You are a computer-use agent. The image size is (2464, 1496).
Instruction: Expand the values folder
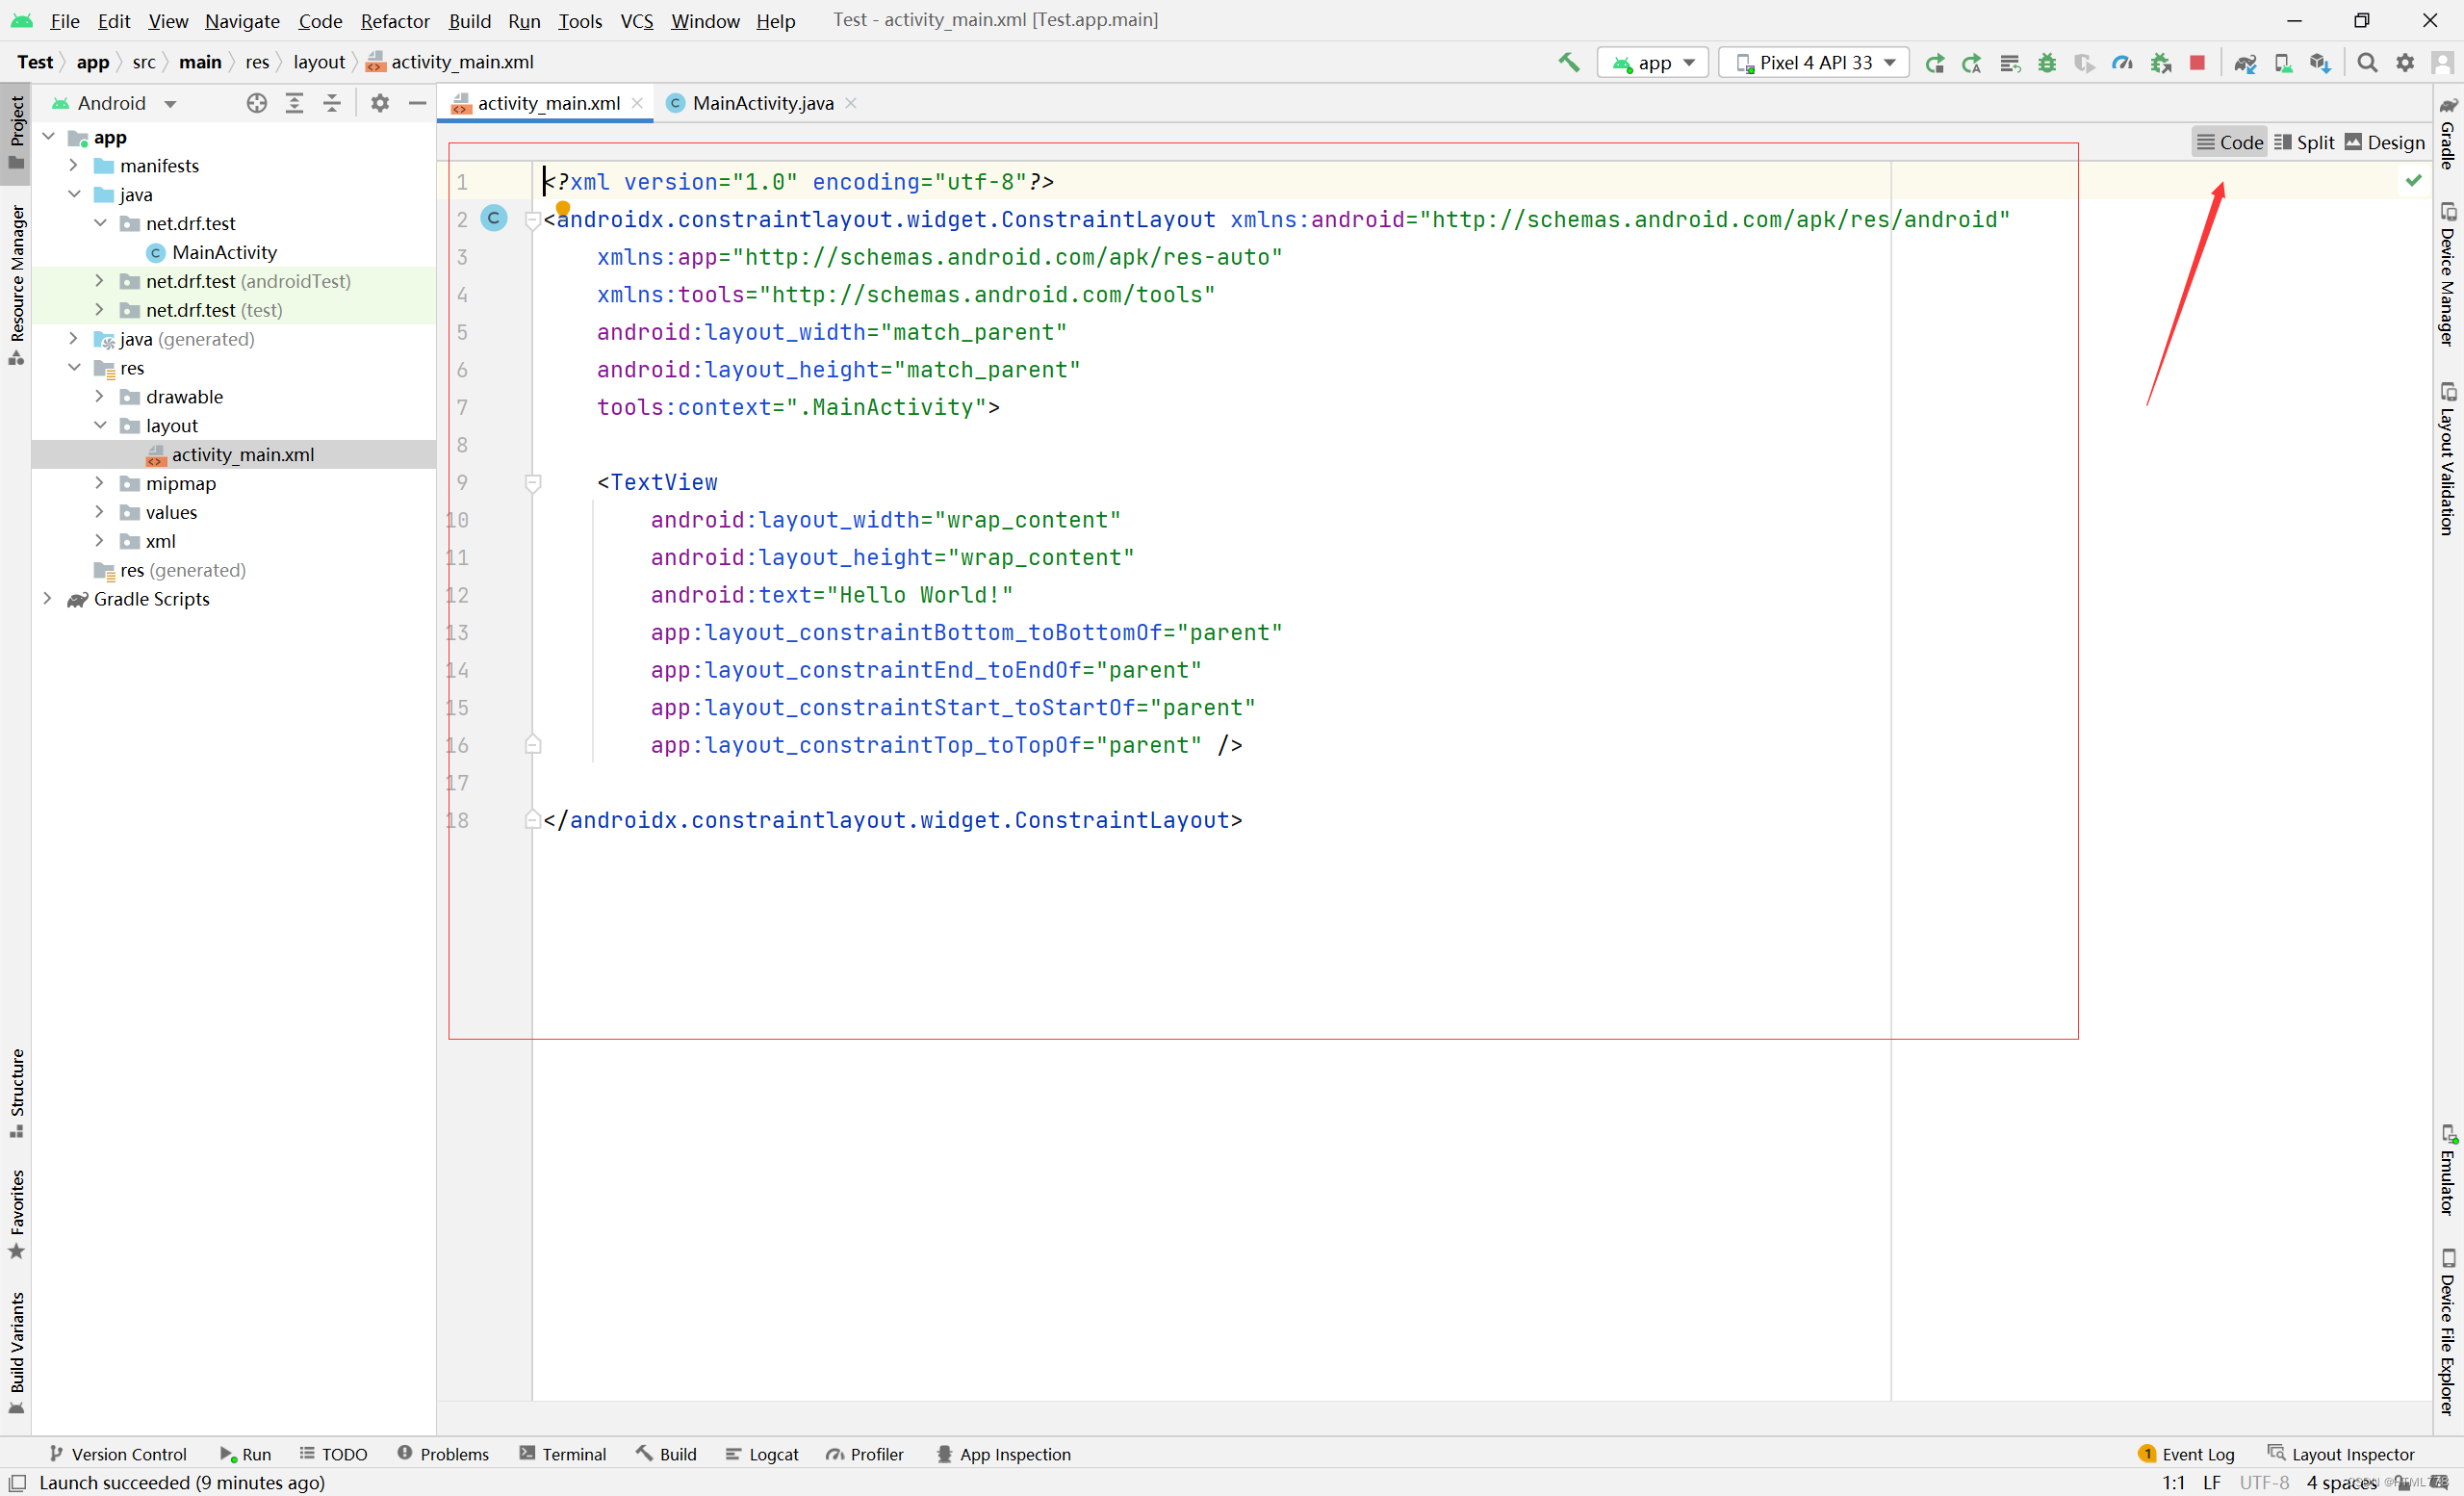pos(99,512)
